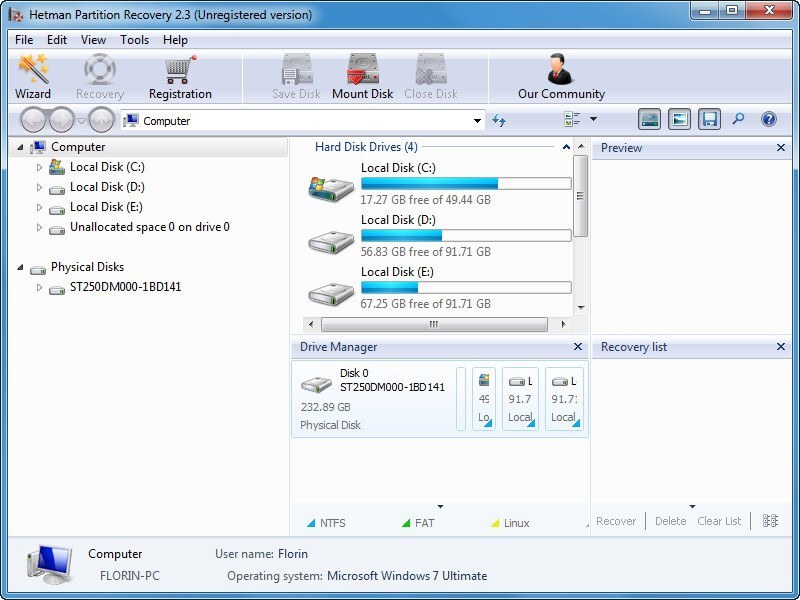Image resolution: width=800 pixels, height=600 pixels.
Task: Toggle the FAT file system filter
Action: [x=417, y=522]
